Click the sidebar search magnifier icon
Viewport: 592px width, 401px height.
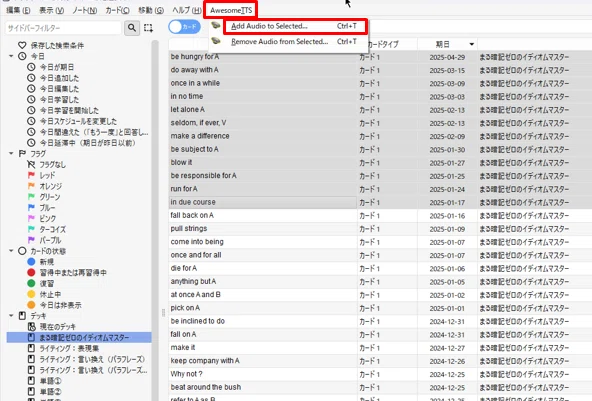[132, 28]
